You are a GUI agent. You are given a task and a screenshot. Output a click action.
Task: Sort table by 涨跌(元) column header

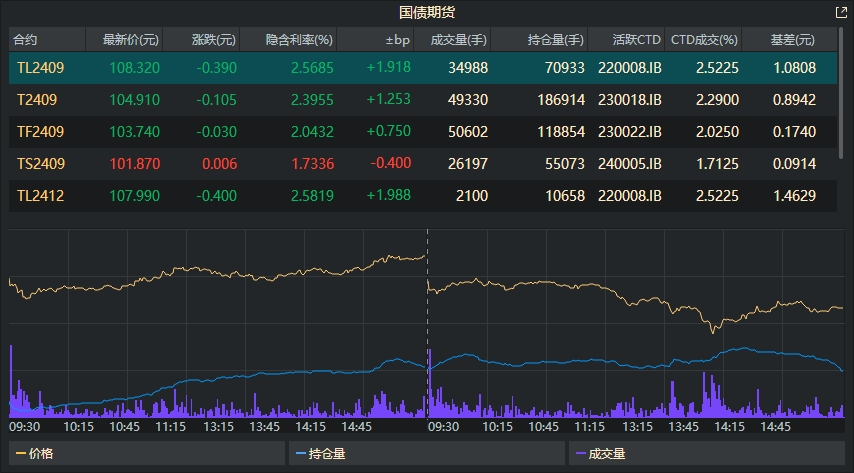click(x=214, y=40)
